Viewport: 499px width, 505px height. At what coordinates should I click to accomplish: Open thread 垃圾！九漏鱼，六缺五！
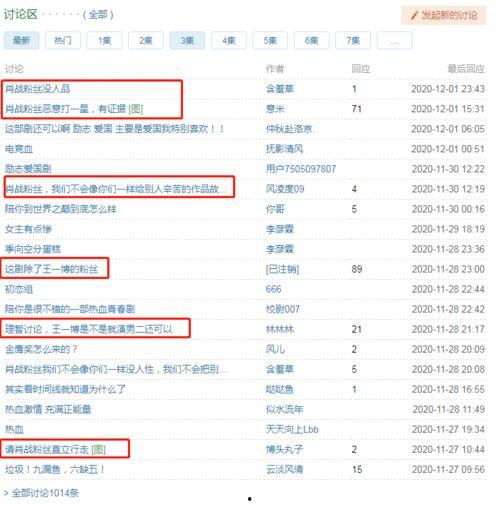point(55,469)
